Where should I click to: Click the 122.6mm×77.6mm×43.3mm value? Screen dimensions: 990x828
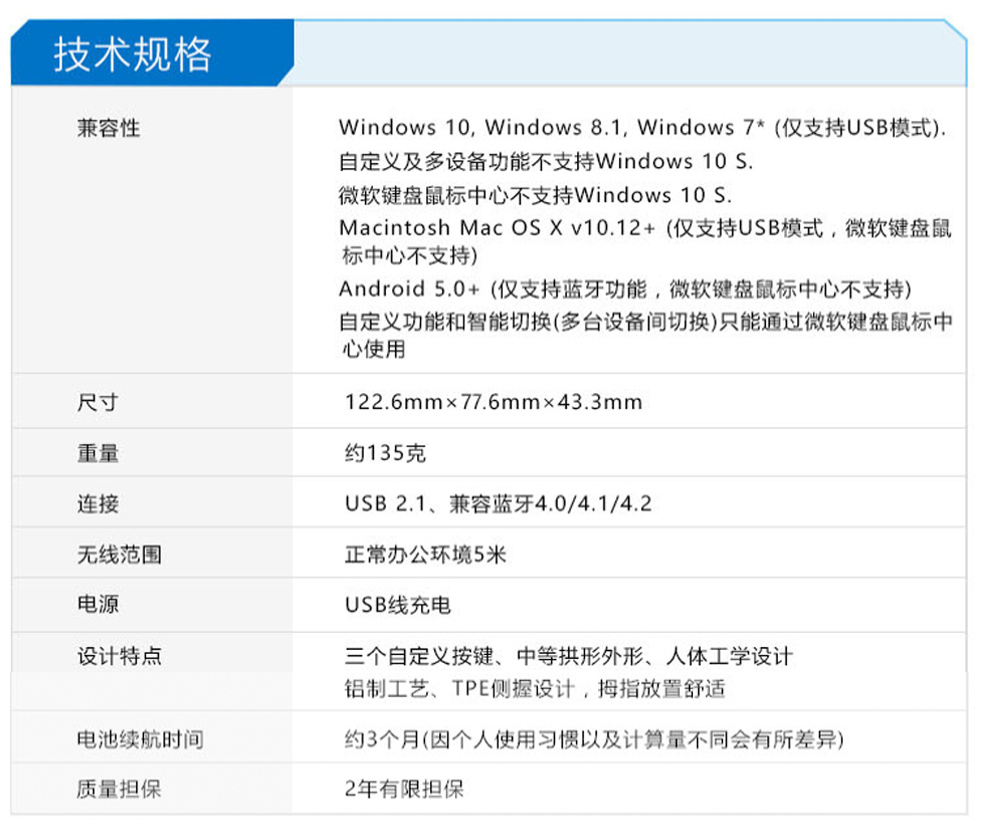tap(493, 402)
